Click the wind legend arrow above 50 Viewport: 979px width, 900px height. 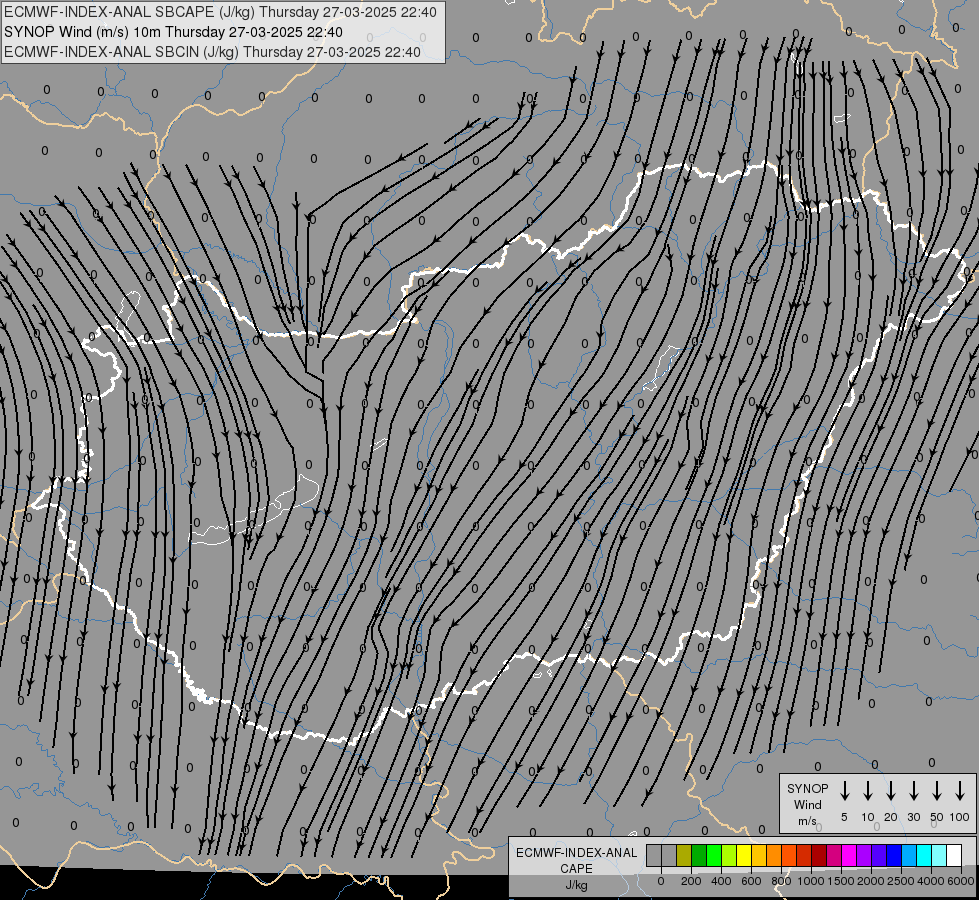(937, 791)
